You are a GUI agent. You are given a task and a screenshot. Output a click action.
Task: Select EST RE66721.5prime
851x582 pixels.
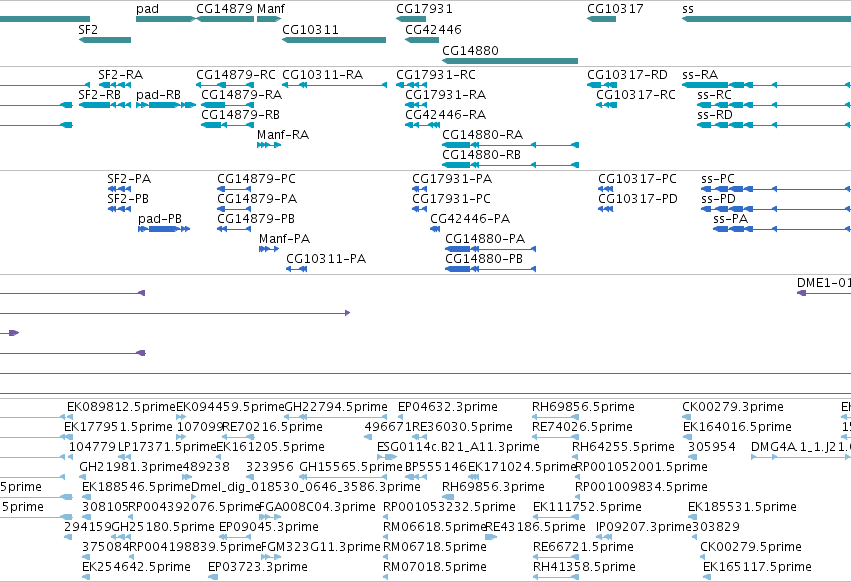tap(556, 557)
